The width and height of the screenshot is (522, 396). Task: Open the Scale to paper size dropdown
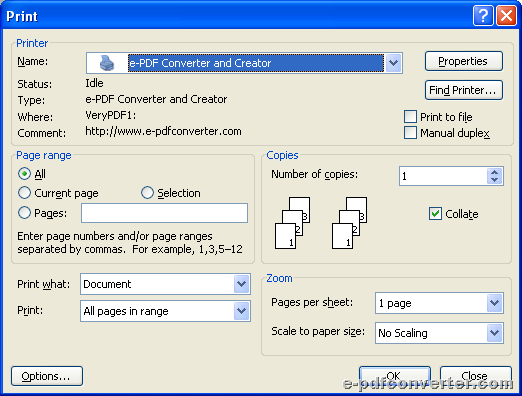[x=494, y=333]
